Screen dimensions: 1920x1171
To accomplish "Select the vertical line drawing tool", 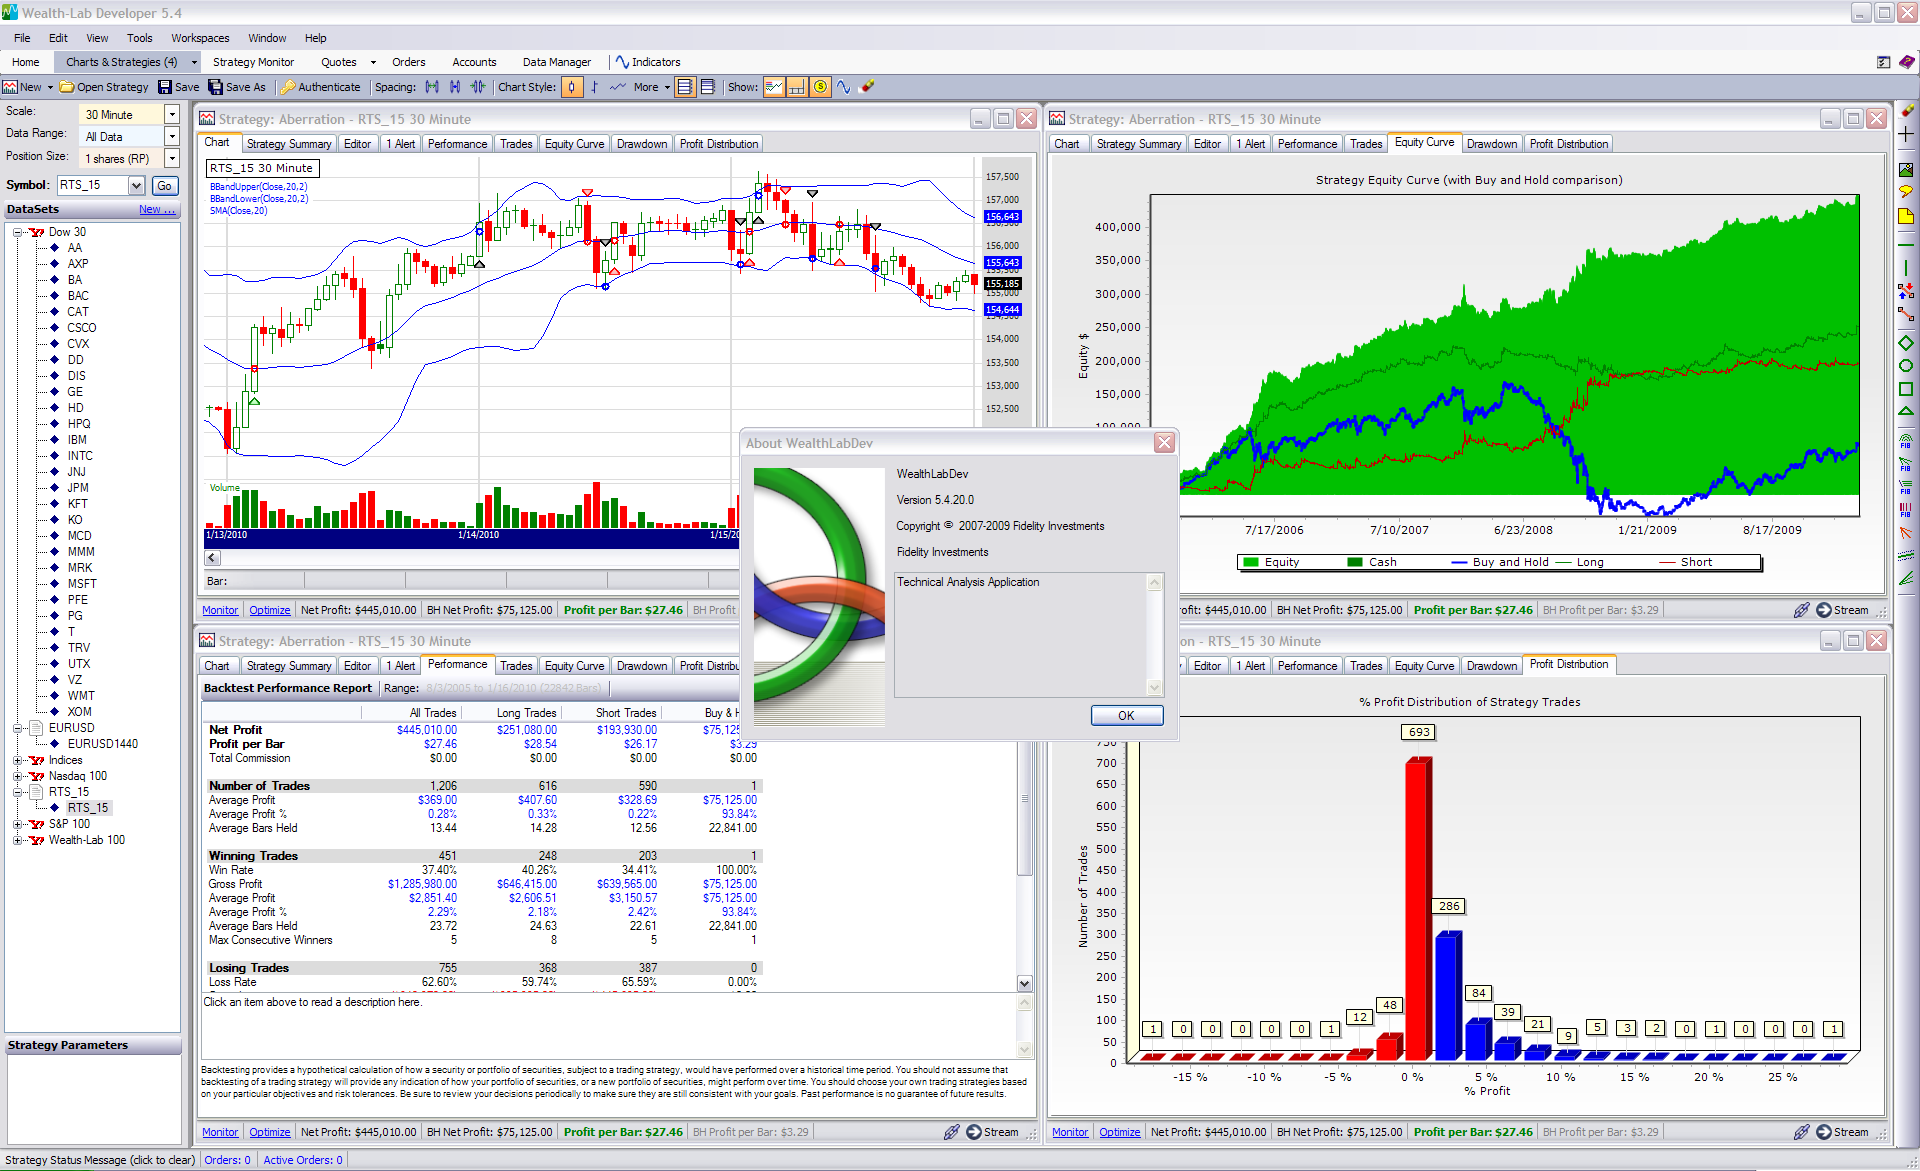I will [x=1906, y=268].
